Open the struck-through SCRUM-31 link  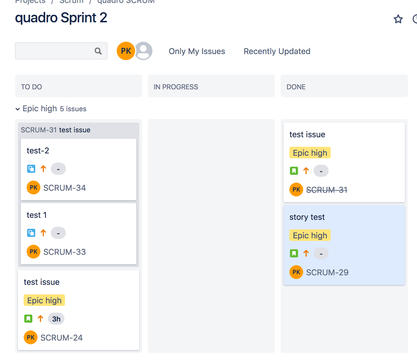327,190
